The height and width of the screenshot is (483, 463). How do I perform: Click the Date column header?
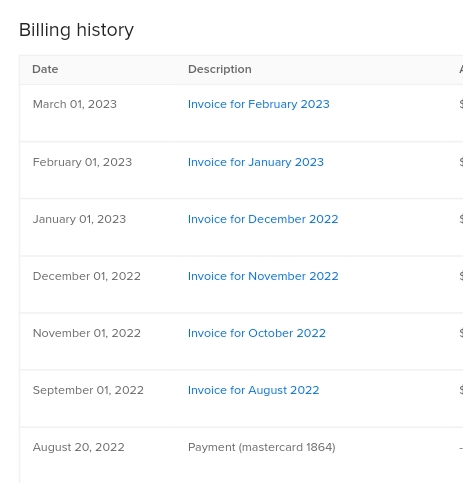(x=45, y=69)
